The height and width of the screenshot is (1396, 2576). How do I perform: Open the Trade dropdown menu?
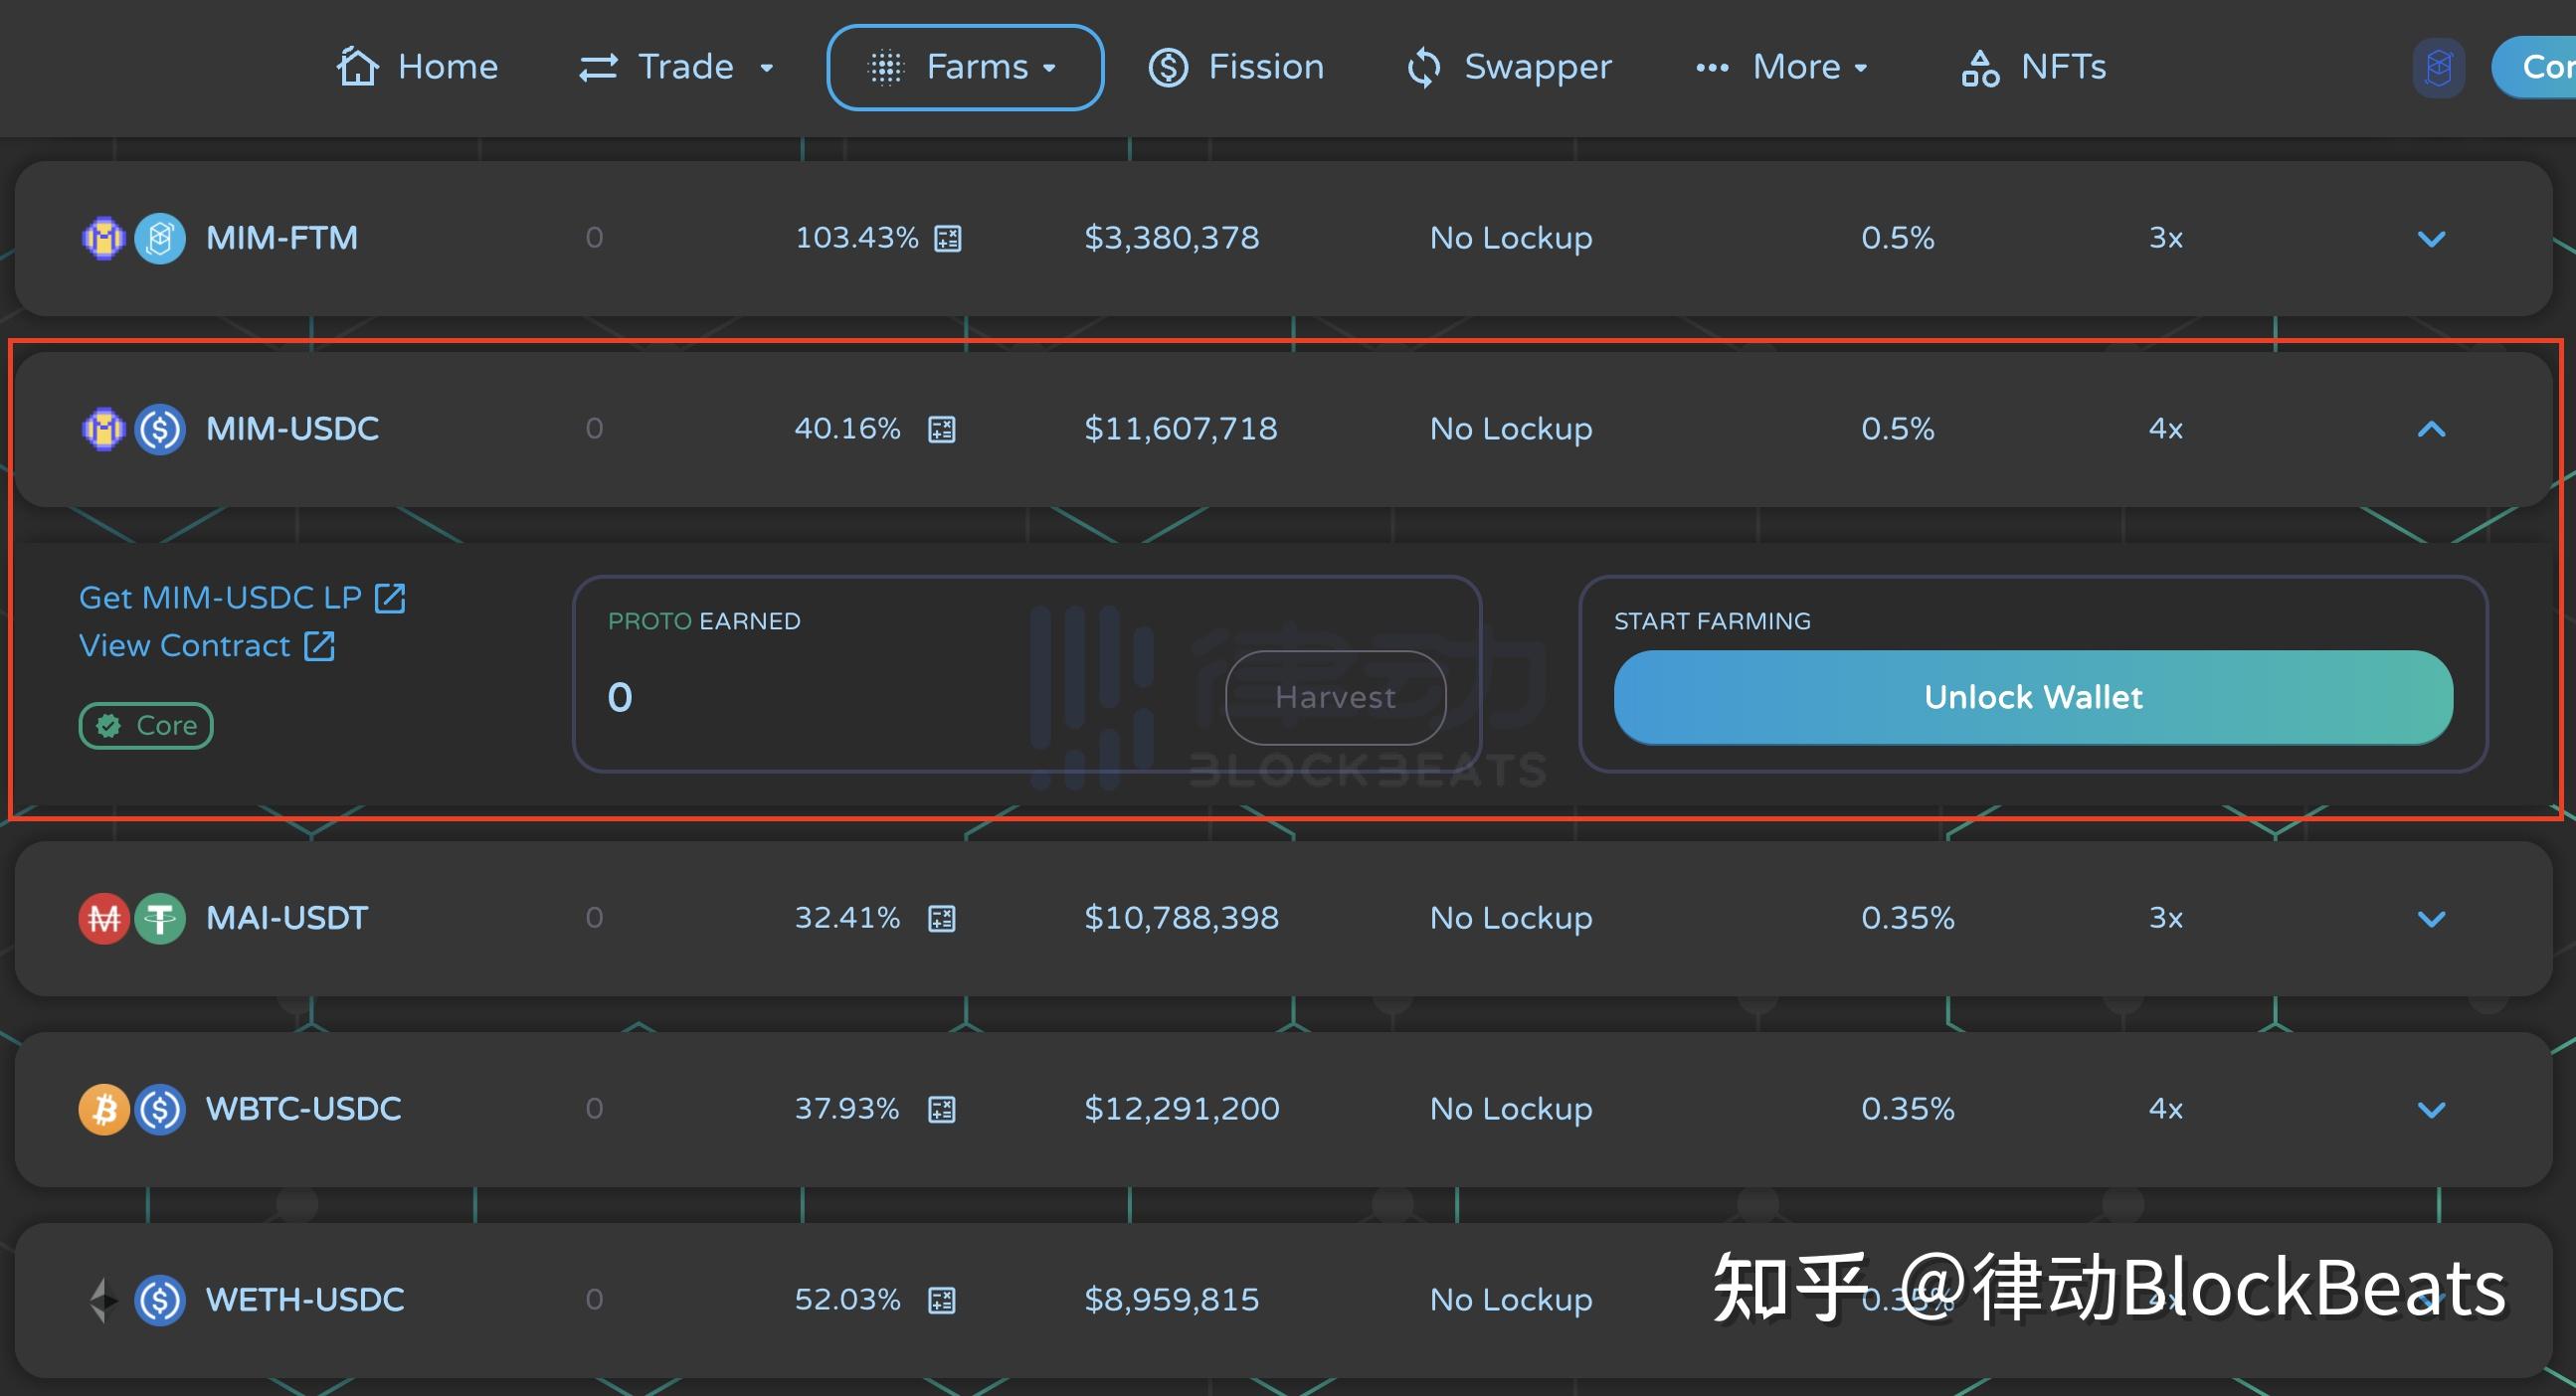point(679,66)
